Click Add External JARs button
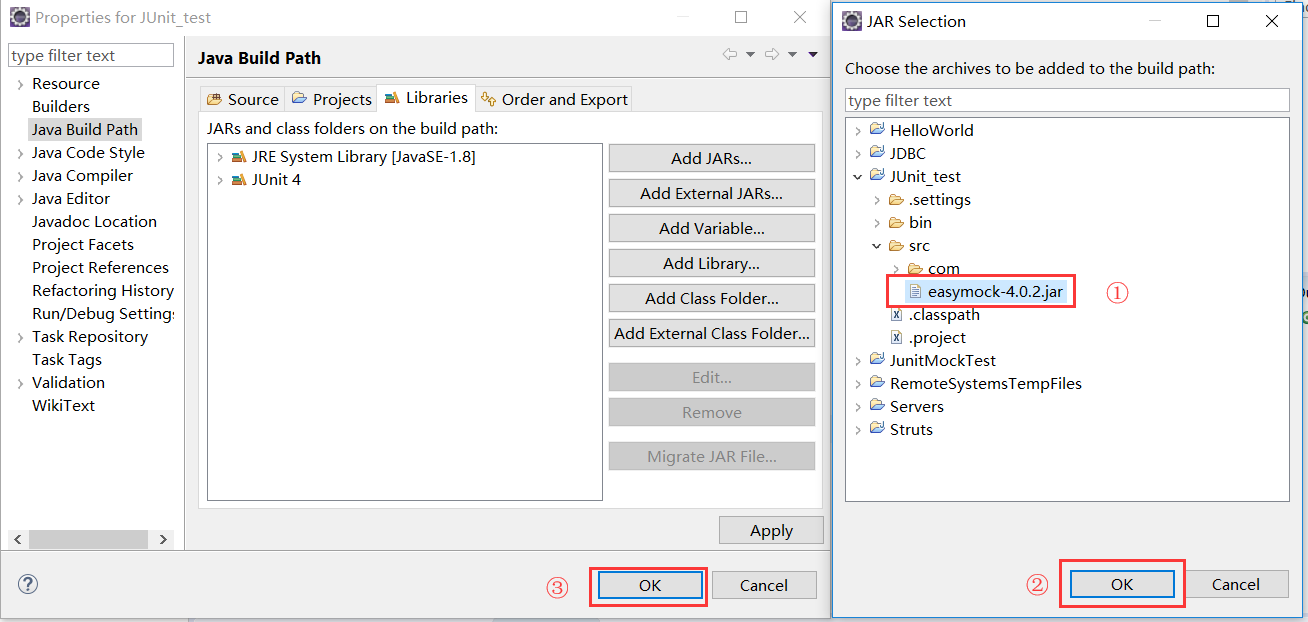This screenshot has height=622, width=1308. [712, 193]
